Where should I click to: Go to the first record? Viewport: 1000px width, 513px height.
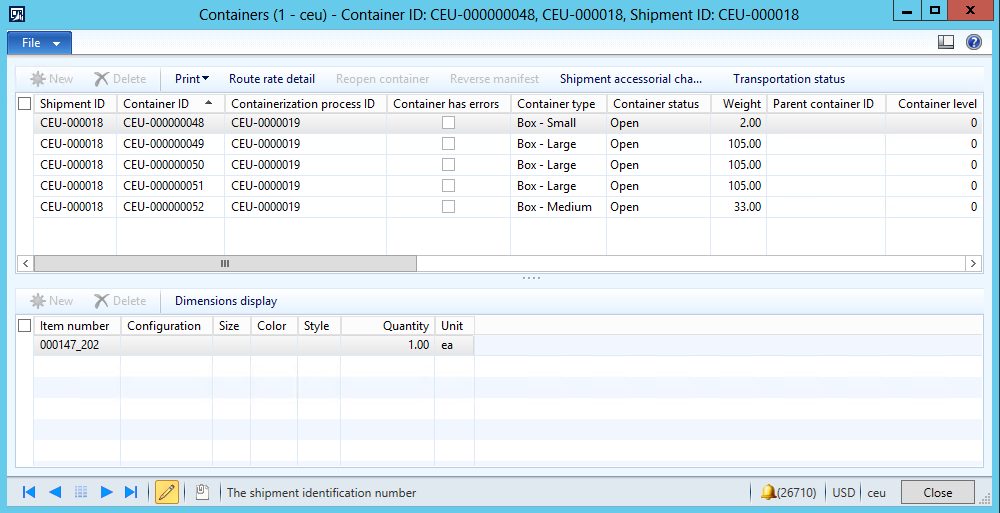coord(29,492)
